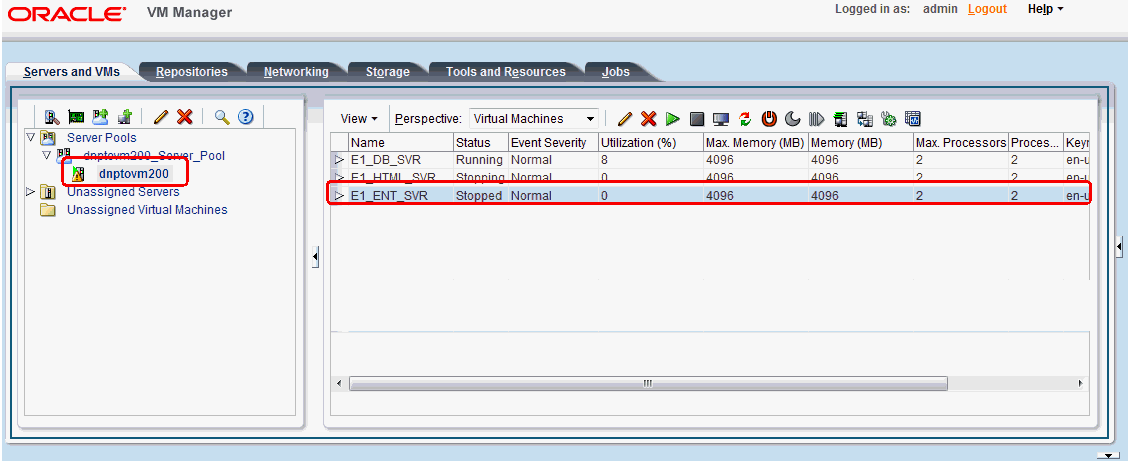Sort by the Max. Processors column header
1128x461 pixels.
(x=960, y=142)
